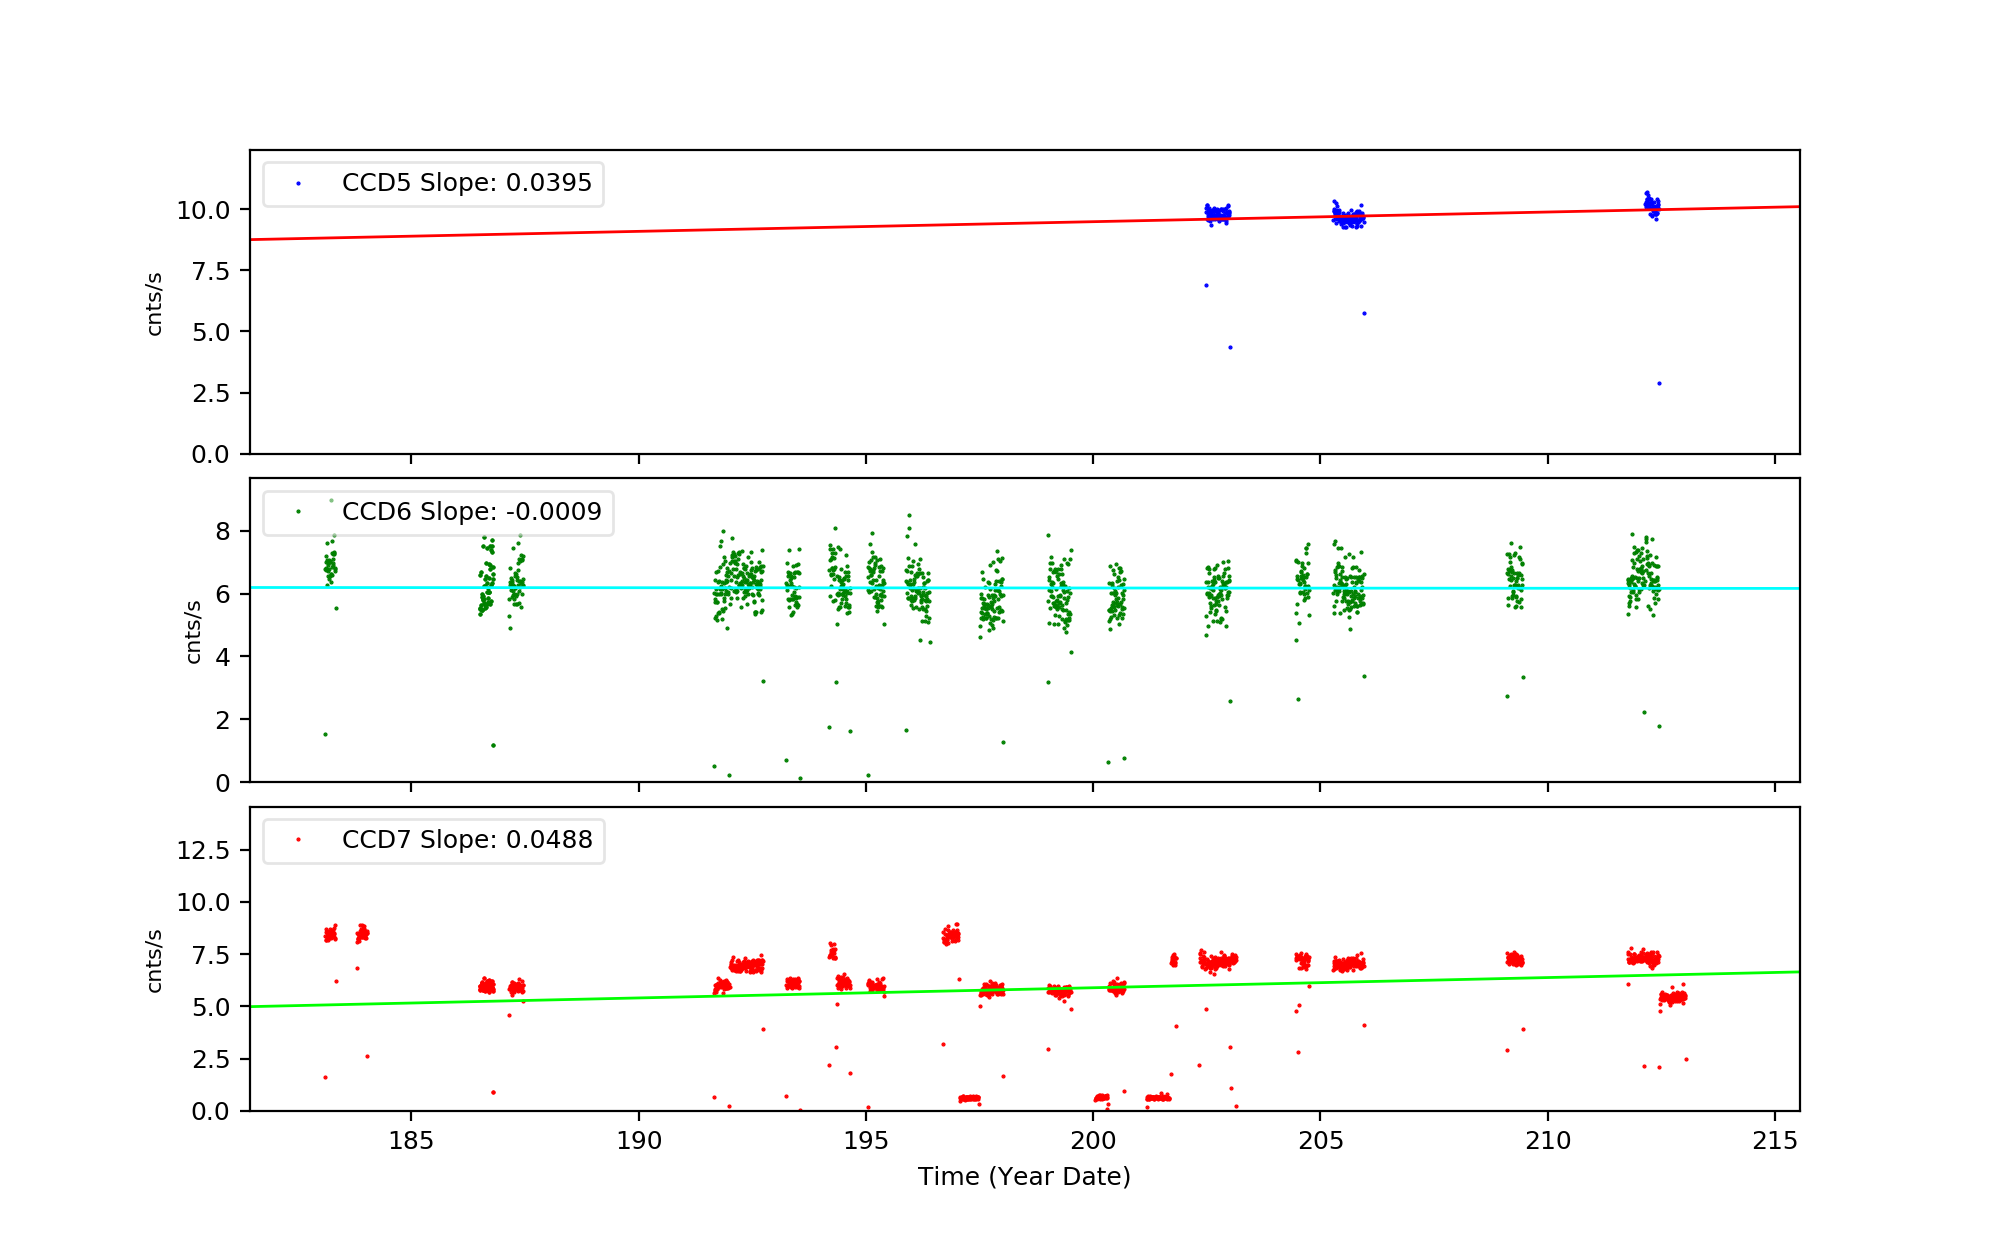Click the bottom plot cnts/s axis label

(x=154, y=961)
